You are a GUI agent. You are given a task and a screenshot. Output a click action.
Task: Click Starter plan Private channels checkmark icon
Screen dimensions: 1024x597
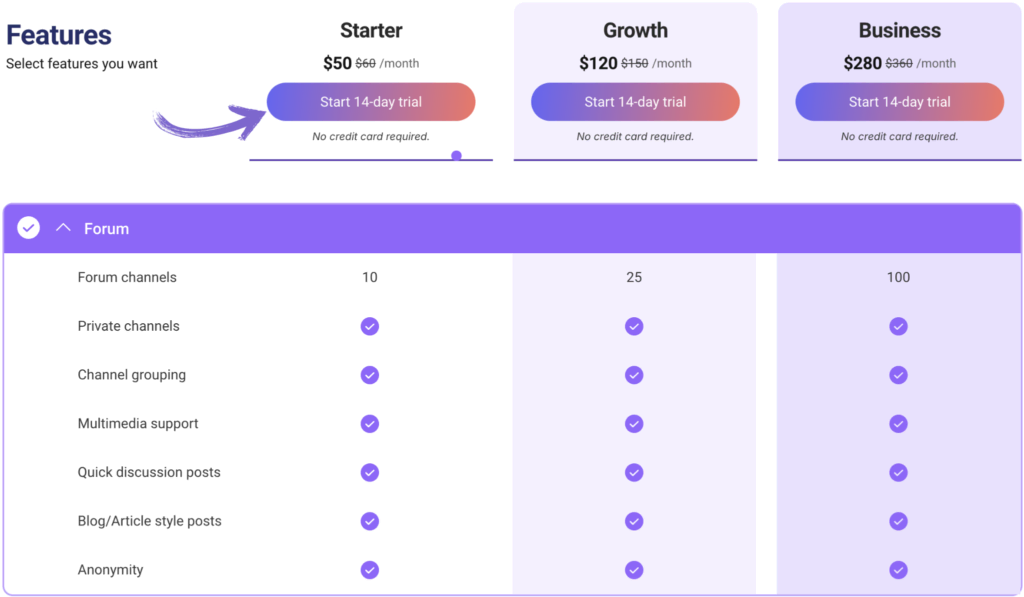click(370, 326)
